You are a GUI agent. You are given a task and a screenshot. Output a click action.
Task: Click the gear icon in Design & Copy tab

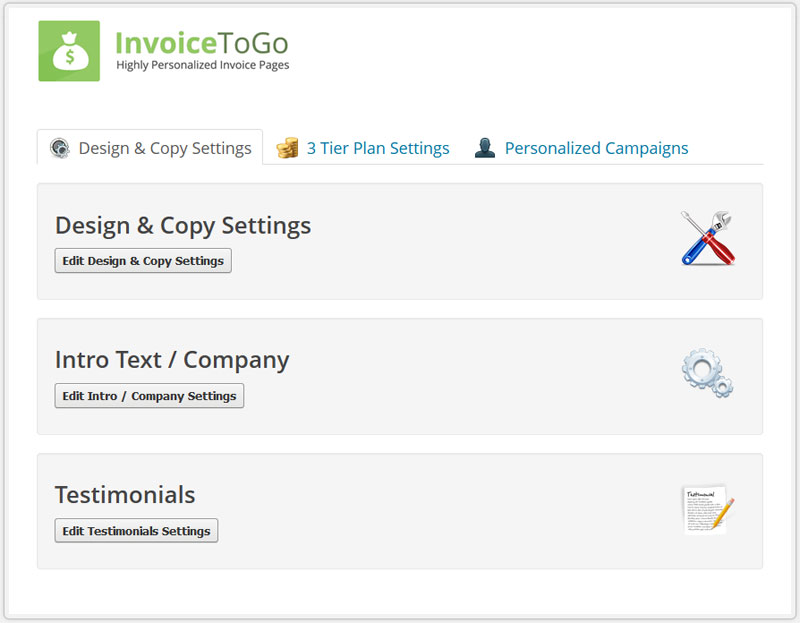tap(60, 148)
